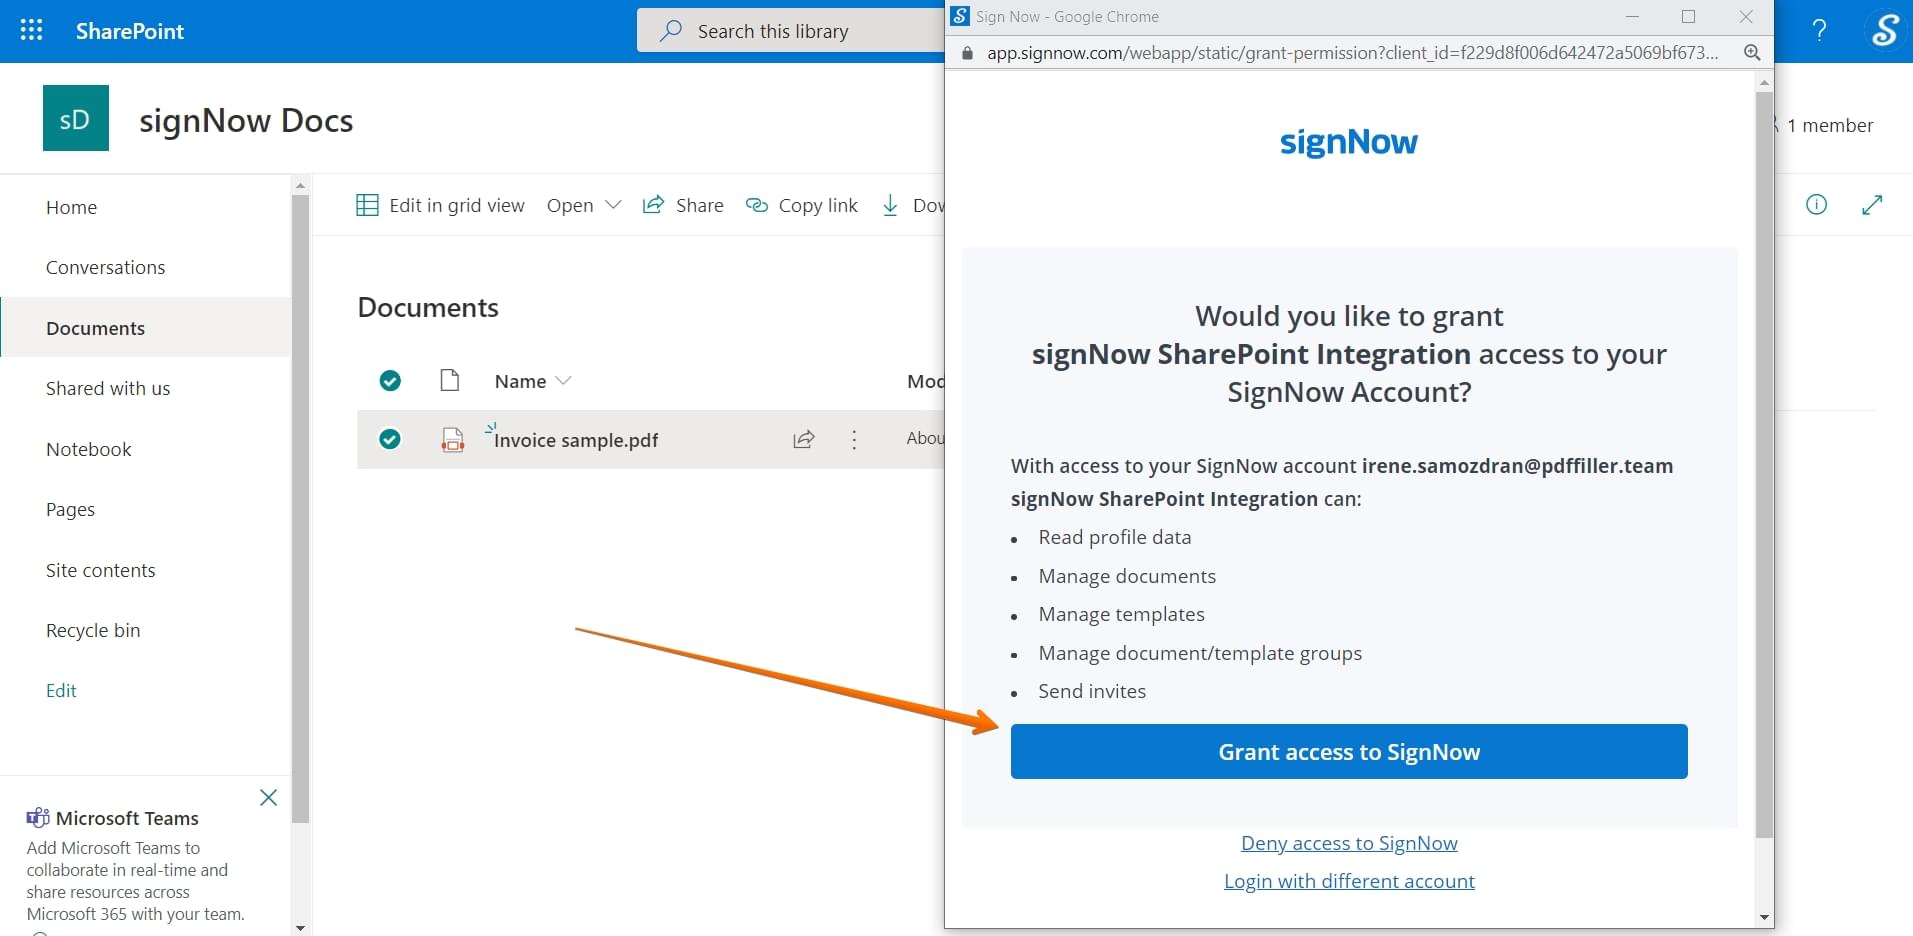Open Shared with us in navigation
1913x936 pixels.
tap(108, 388)
